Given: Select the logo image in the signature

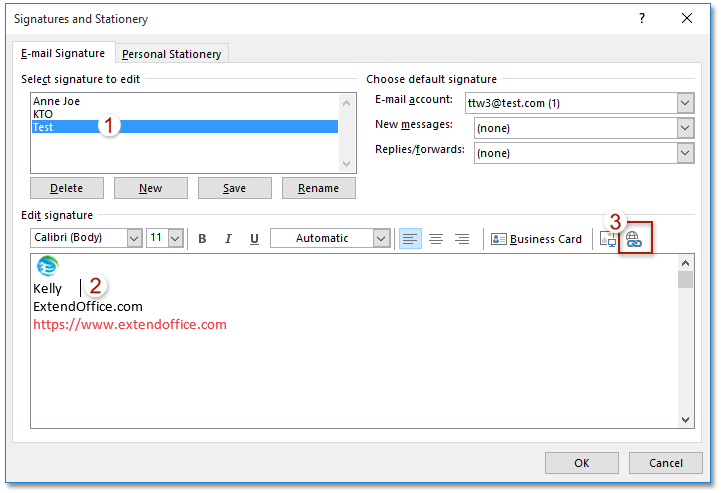Looking at the screenshot, I should coord(48,266).
